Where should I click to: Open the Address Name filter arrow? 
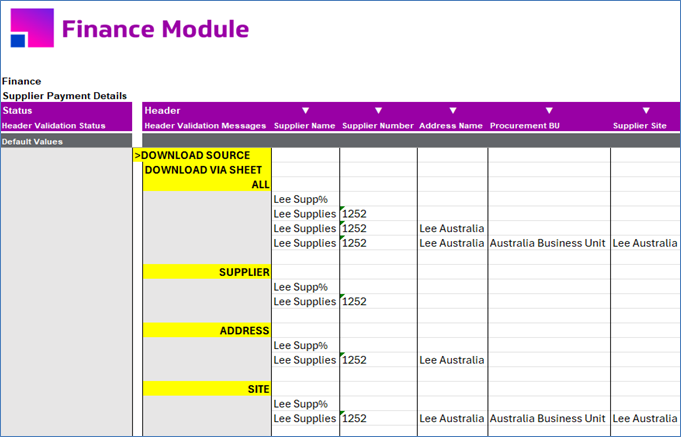pyautogui.click(x=453, y=111)
